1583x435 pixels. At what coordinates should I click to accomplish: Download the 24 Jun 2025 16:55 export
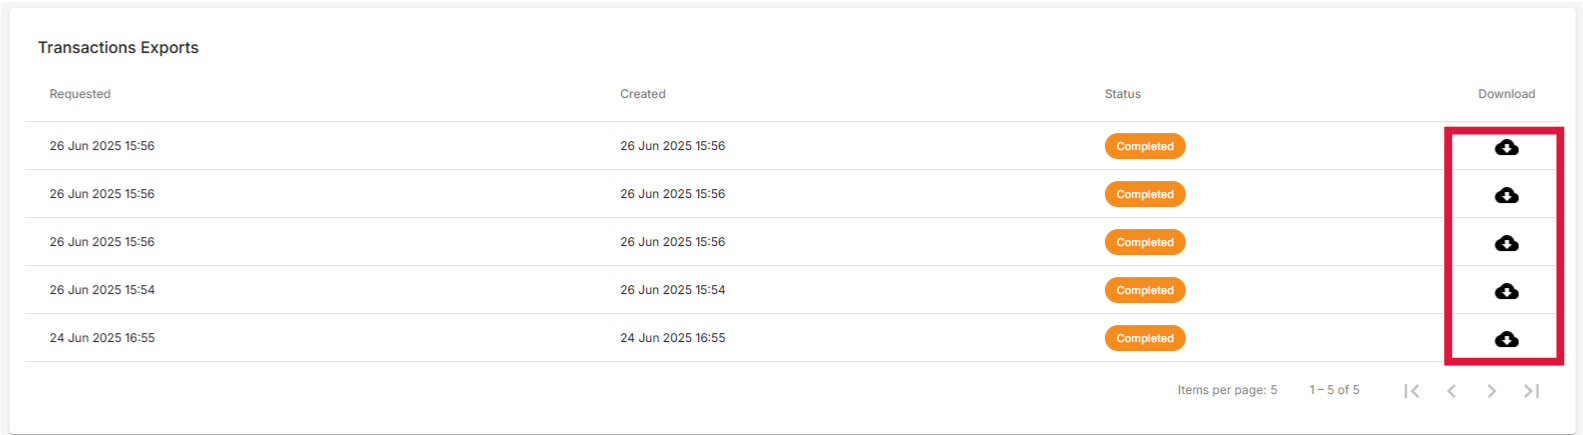click(x=1506, y=339)
